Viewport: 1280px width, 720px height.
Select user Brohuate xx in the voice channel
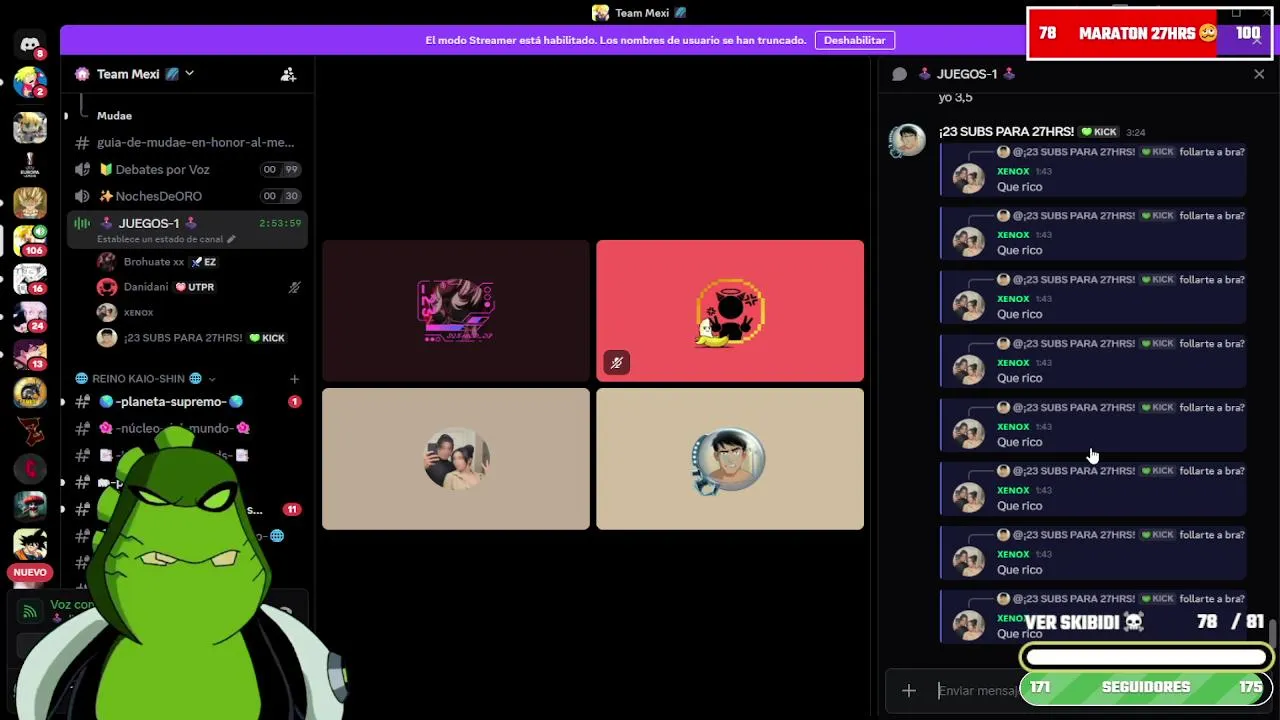pyautogui.click(x=198, y=262)
